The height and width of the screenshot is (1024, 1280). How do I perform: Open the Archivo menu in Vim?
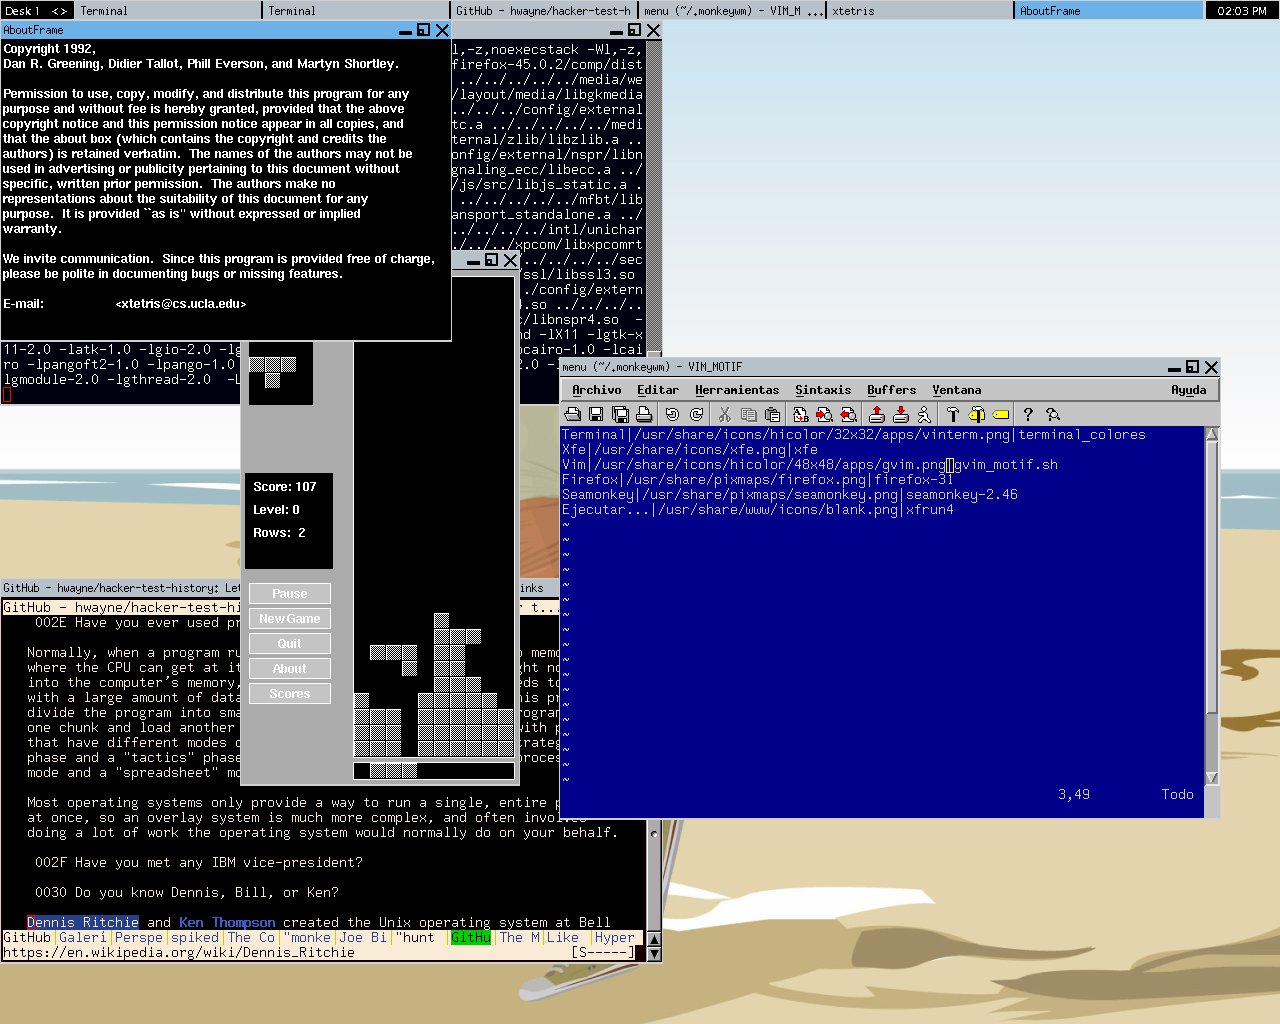pos(596,390)
